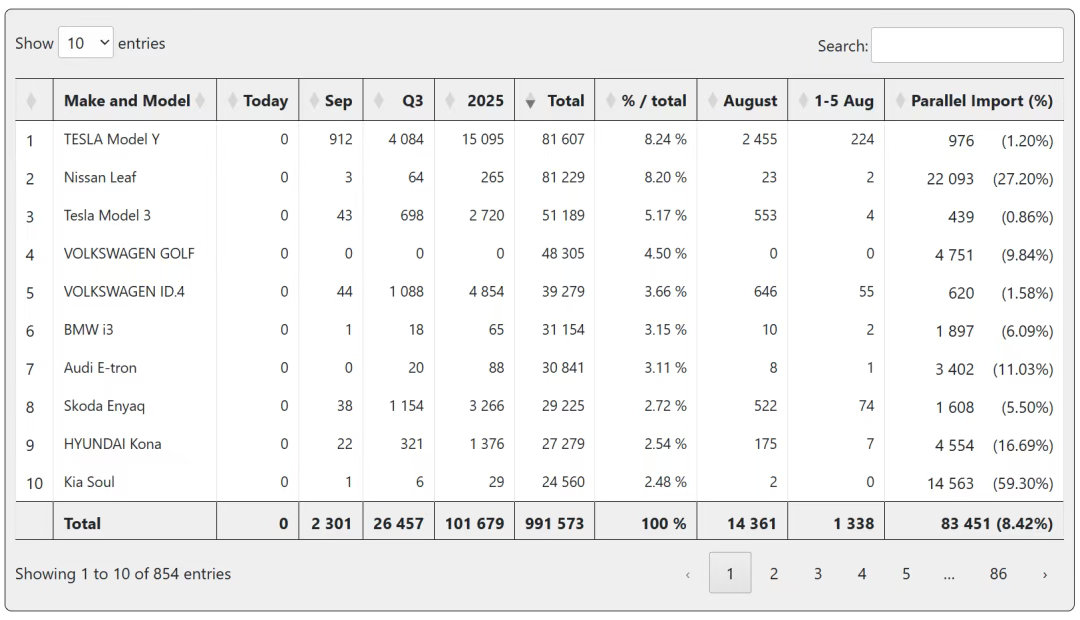Sort table by Parallel Import (%) column
The width and height of the screenshot is (1080, 620).
coord(974,101)
